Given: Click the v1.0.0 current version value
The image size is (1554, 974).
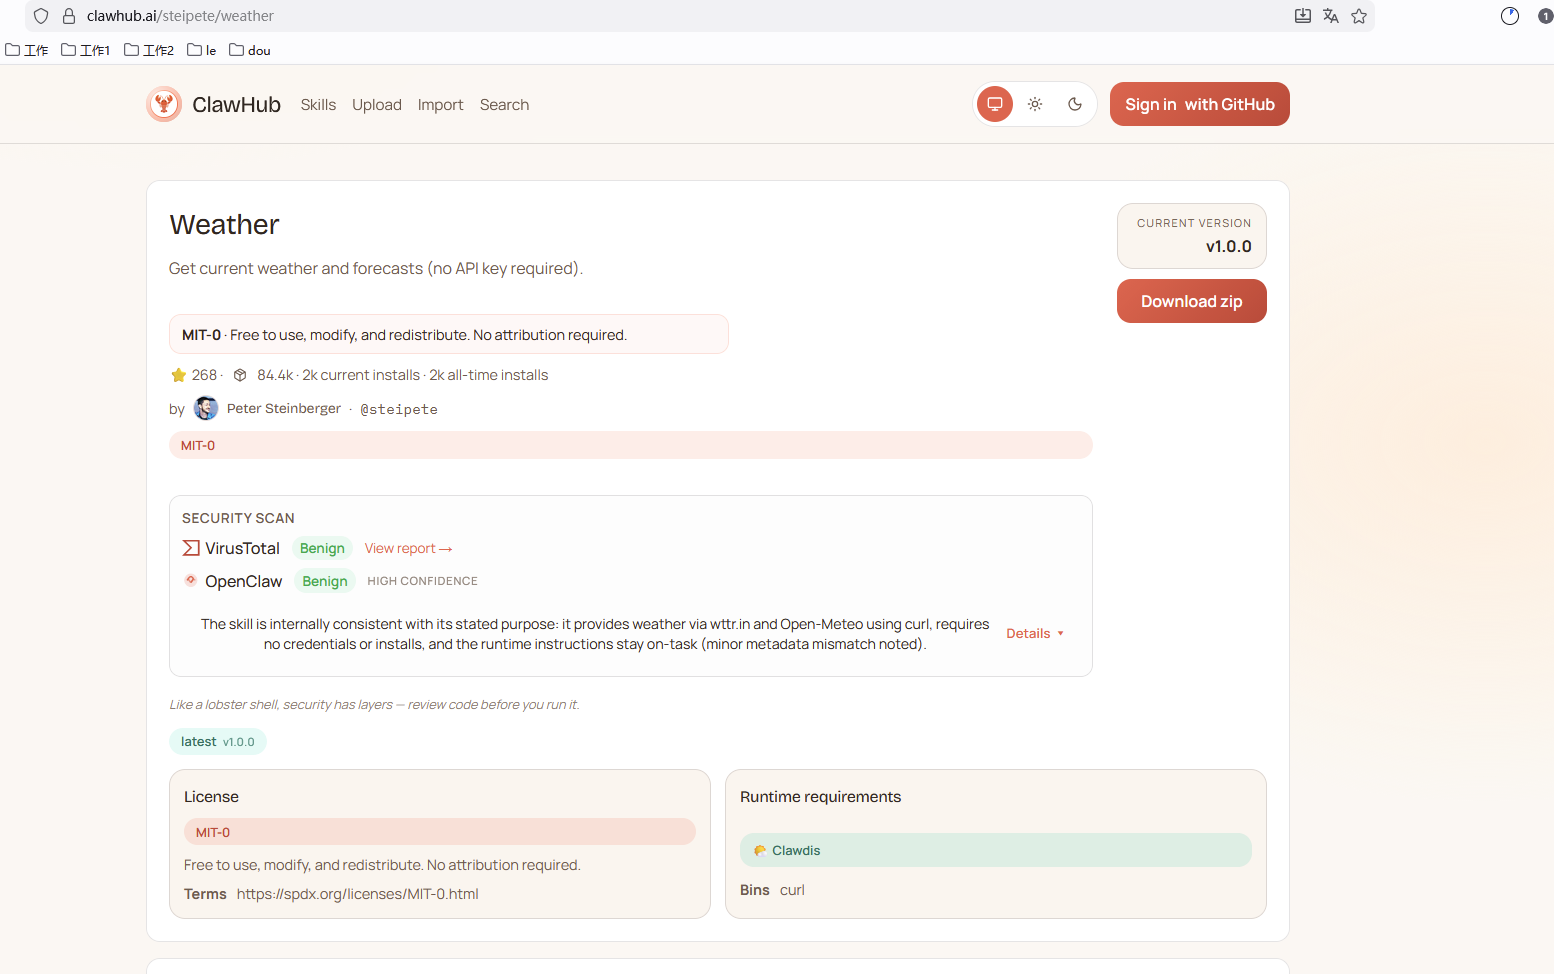Looking at the screenshot, I should [x=1228, y=247].
